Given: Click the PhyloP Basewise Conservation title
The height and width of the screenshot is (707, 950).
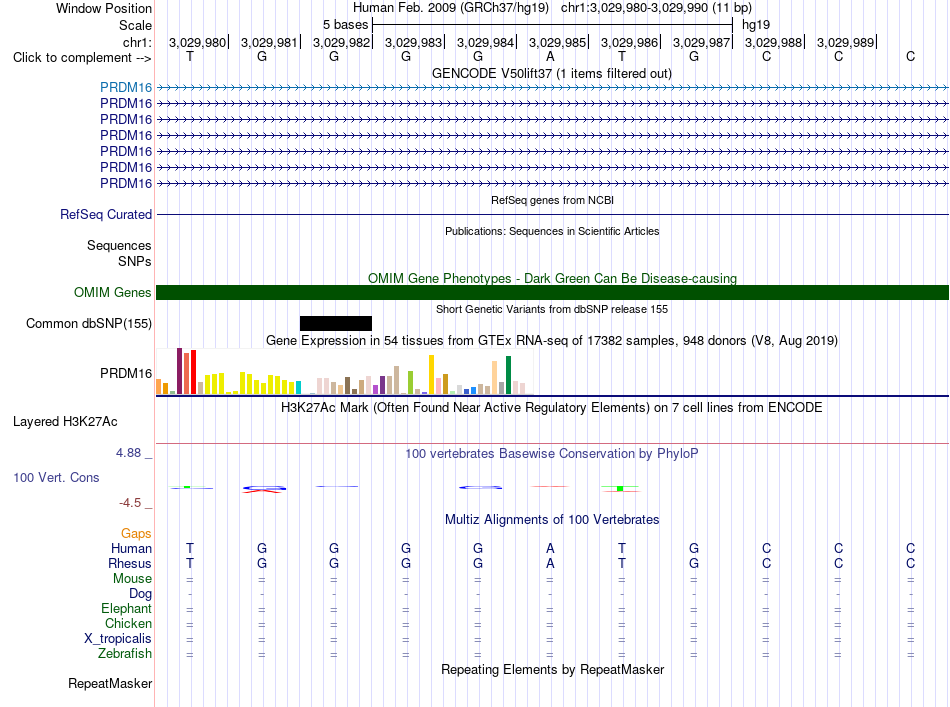Looking at the screenshot, I should click(x=551, y=453).
